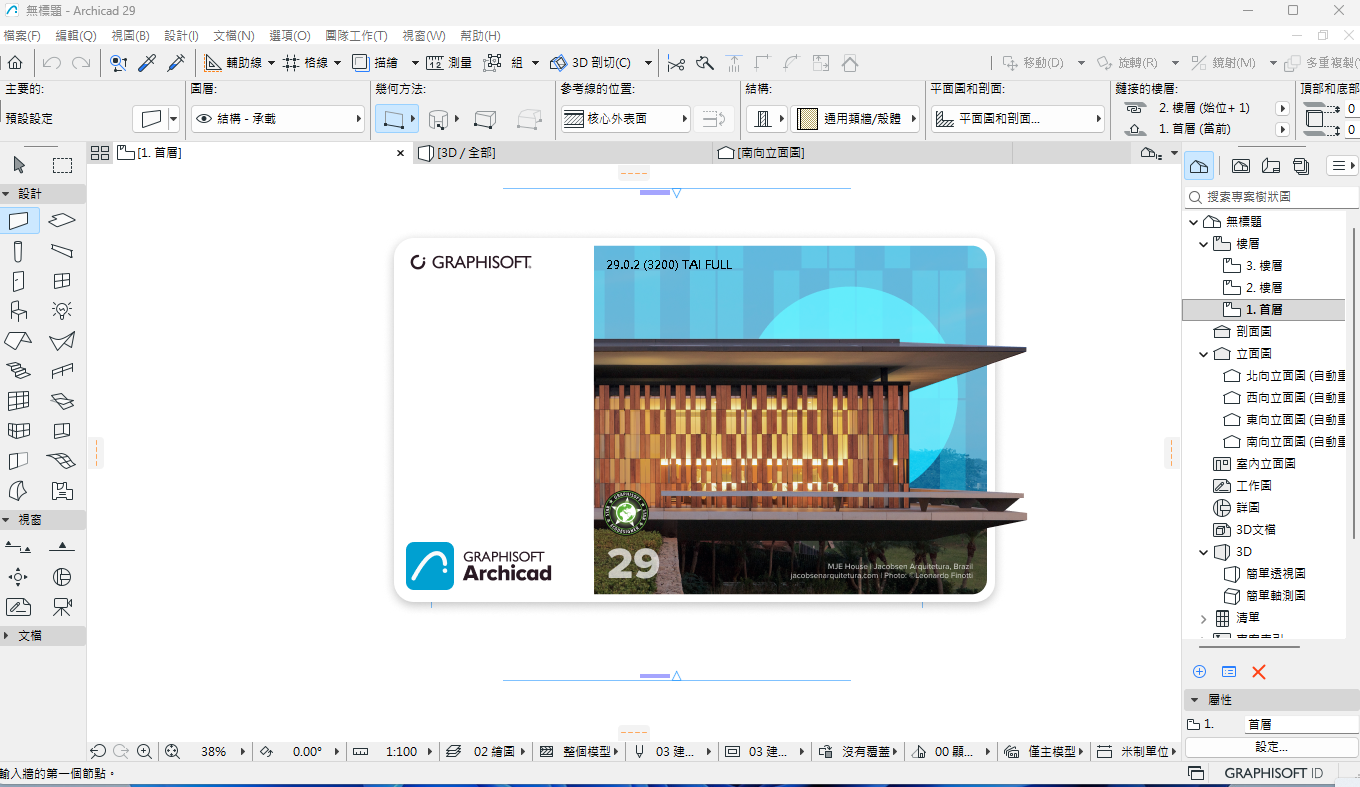Click the 設定... button in properties
Screen dimensions: 1360x787
(1271, 747)
